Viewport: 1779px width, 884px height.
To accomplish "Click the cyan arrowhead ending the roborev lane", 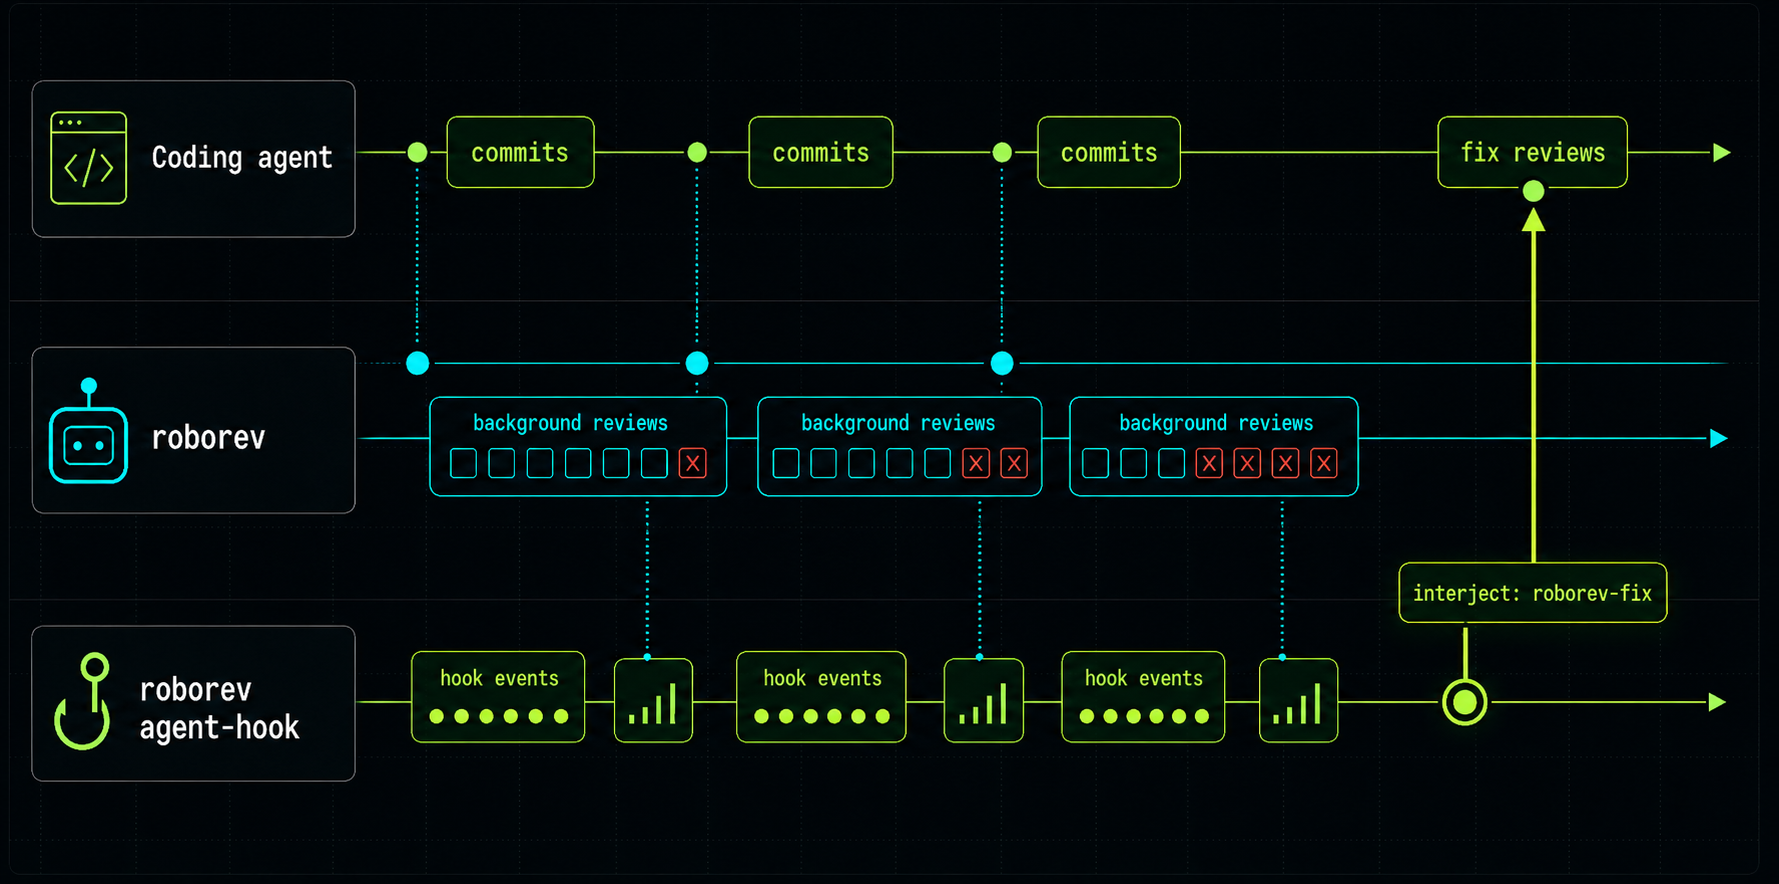I will coord(1719,438).
